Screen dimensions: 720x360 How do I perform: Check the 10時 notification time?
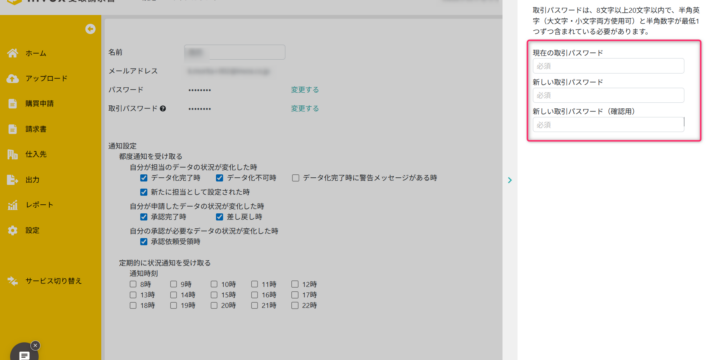coord(214,284)
